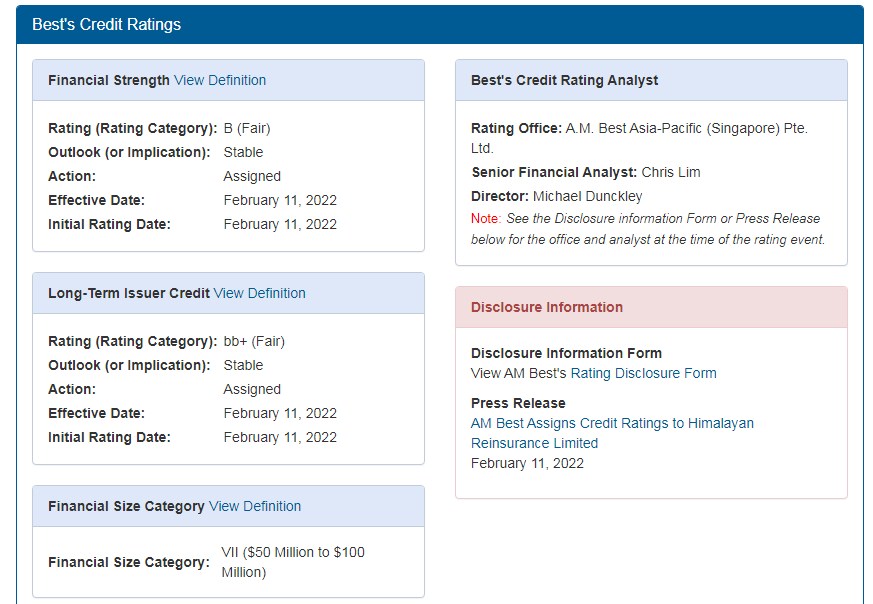Click Senior Financial Analyst name Chris Lim
The image size is (873, 604).
671,172
